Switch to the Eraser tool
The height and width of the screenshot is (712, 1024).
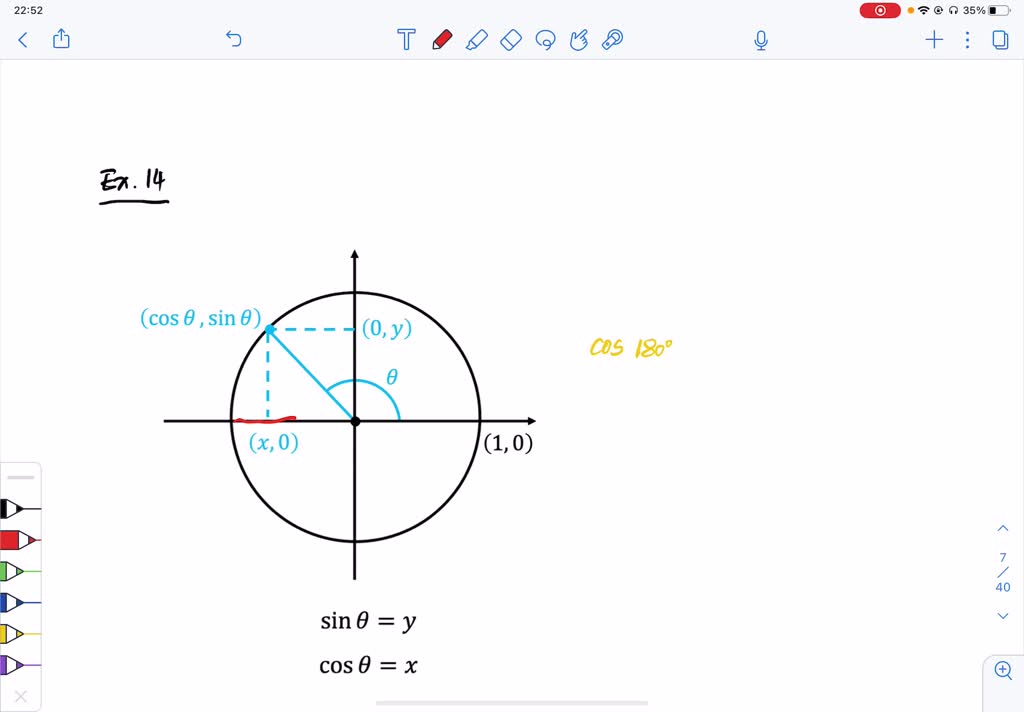coord(511,39)
